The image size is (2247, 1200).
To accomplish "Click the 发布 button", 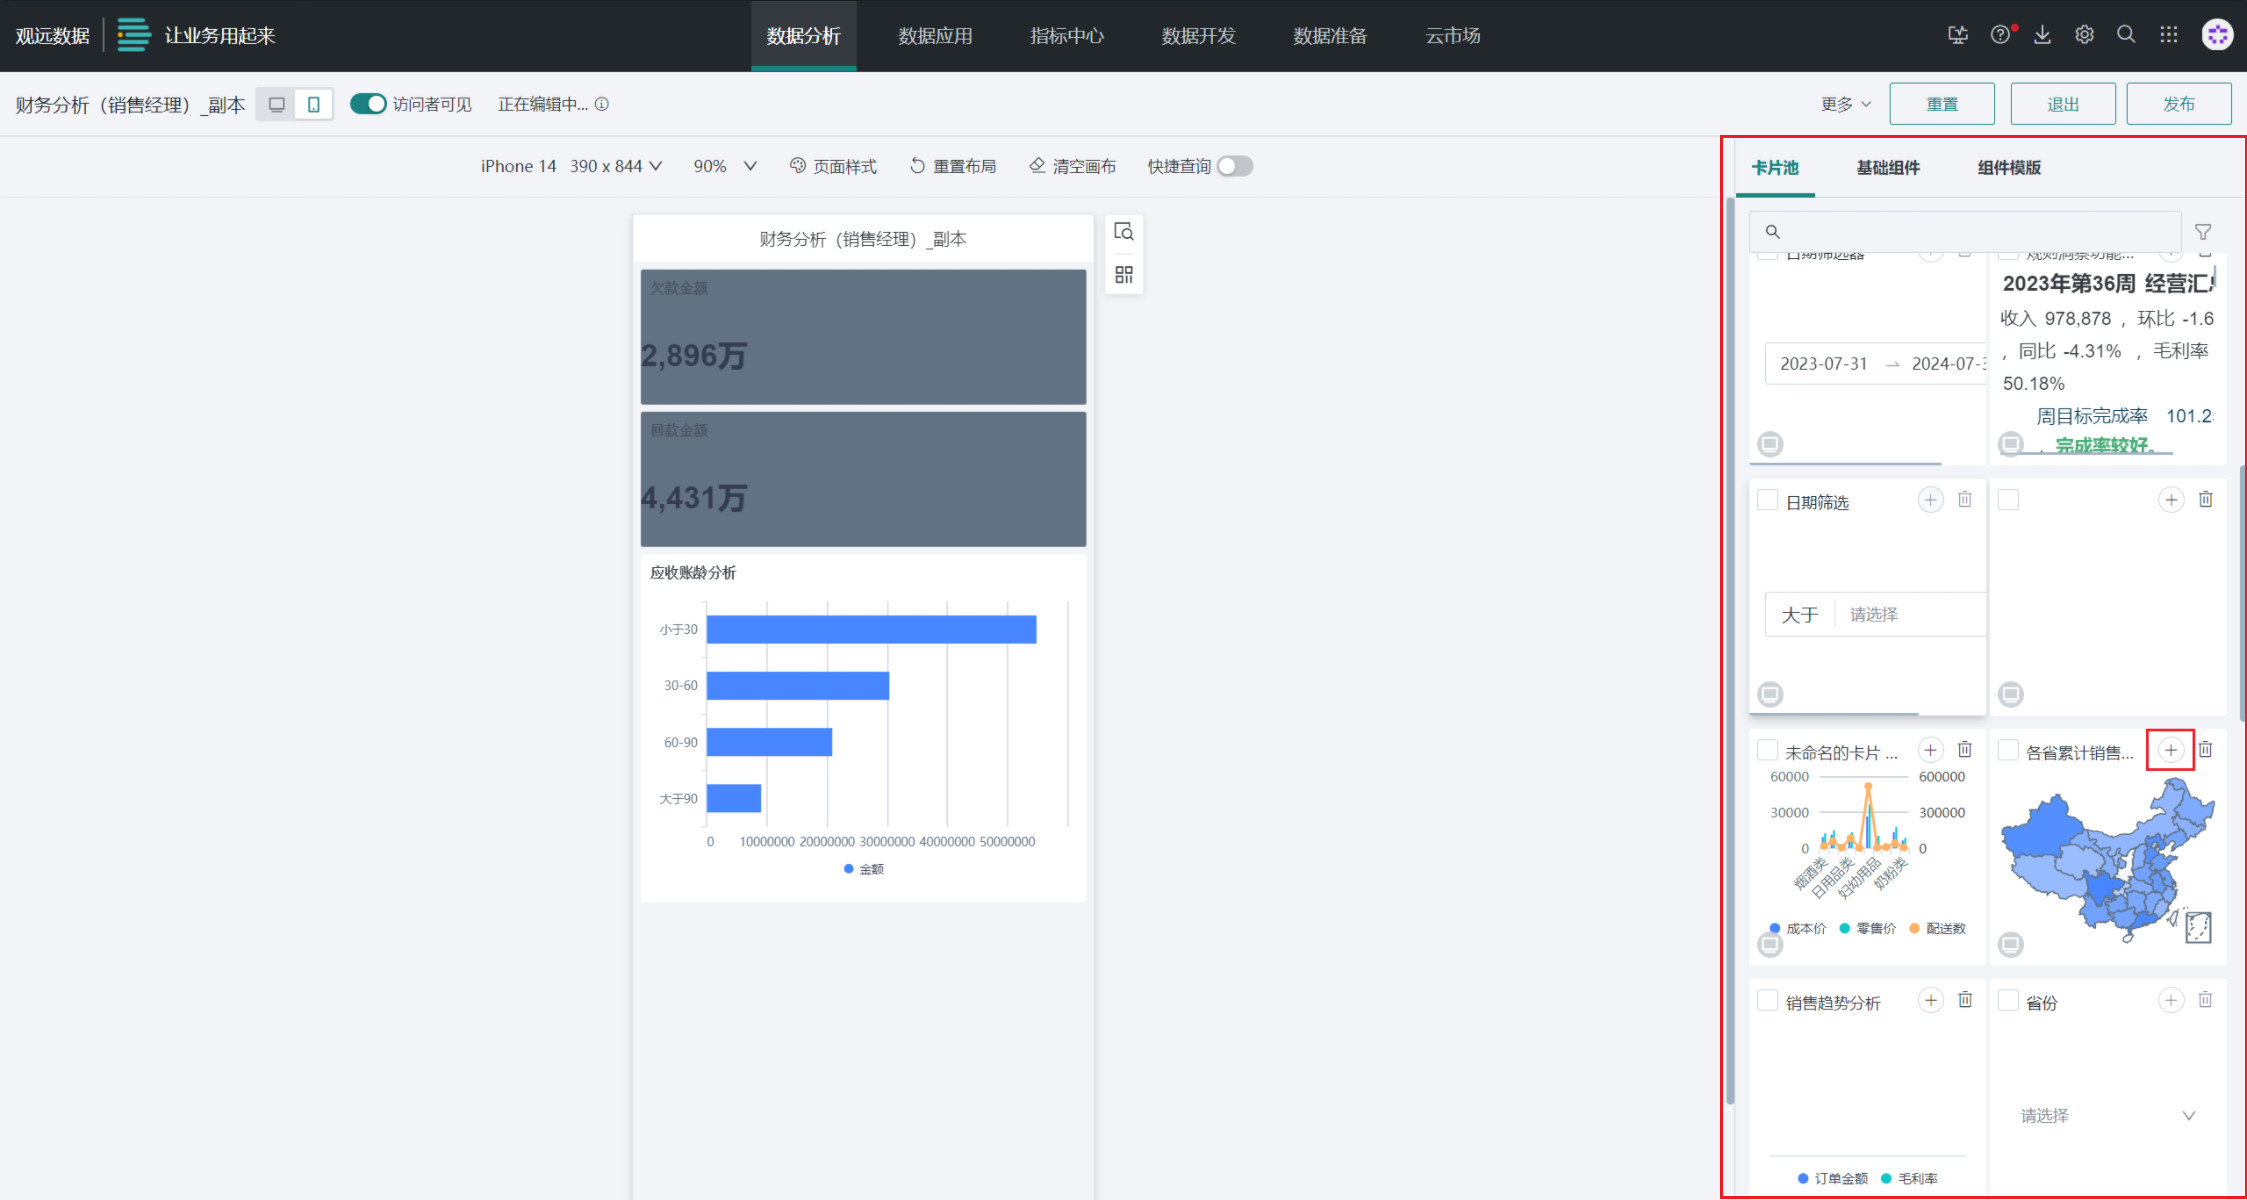I will click(2178, 104).
